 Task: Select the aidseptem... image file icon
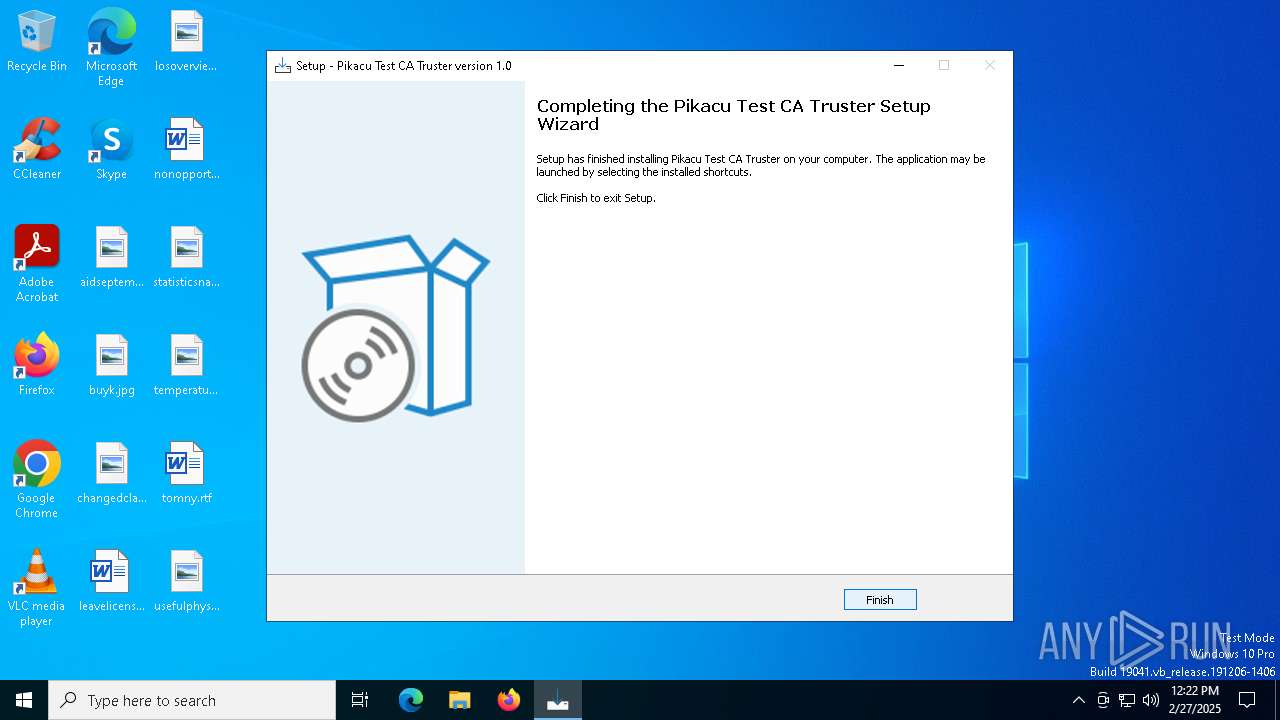coord(111,258)
